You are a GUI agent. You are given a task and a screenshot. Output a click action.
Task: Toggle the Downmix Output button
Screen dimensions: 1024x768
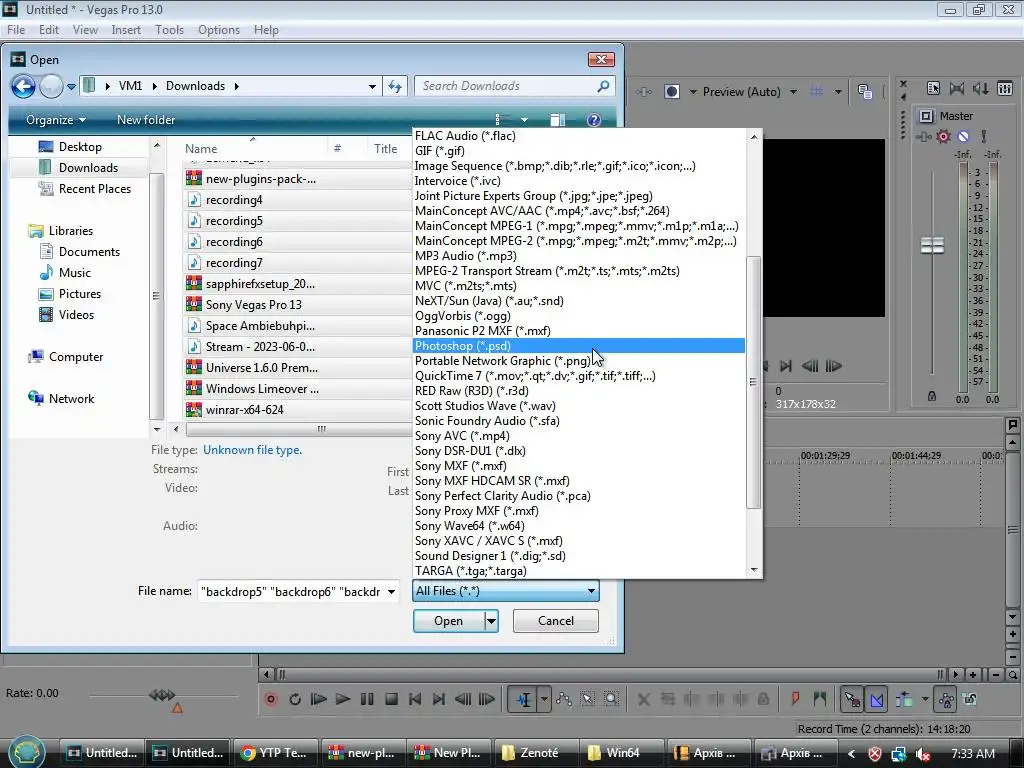957,88
